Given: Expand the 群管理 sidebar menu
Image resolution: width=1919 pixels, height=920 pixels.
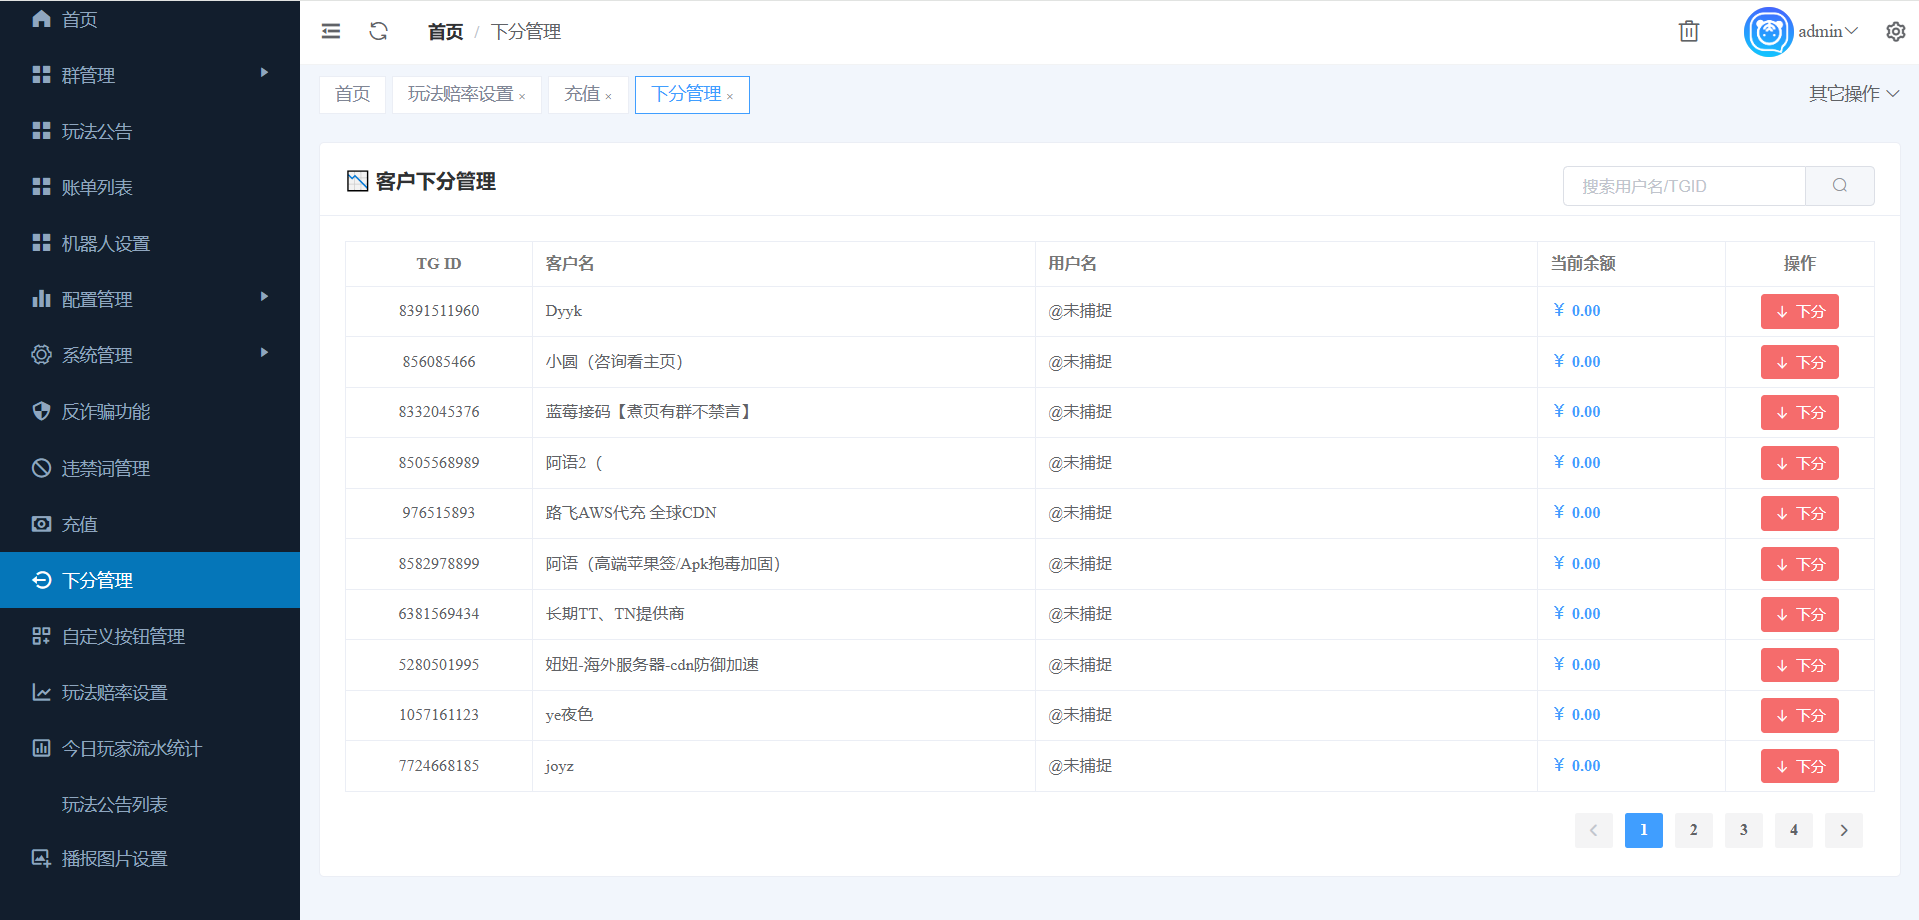Looking at the screenshot, I should 150,75.
